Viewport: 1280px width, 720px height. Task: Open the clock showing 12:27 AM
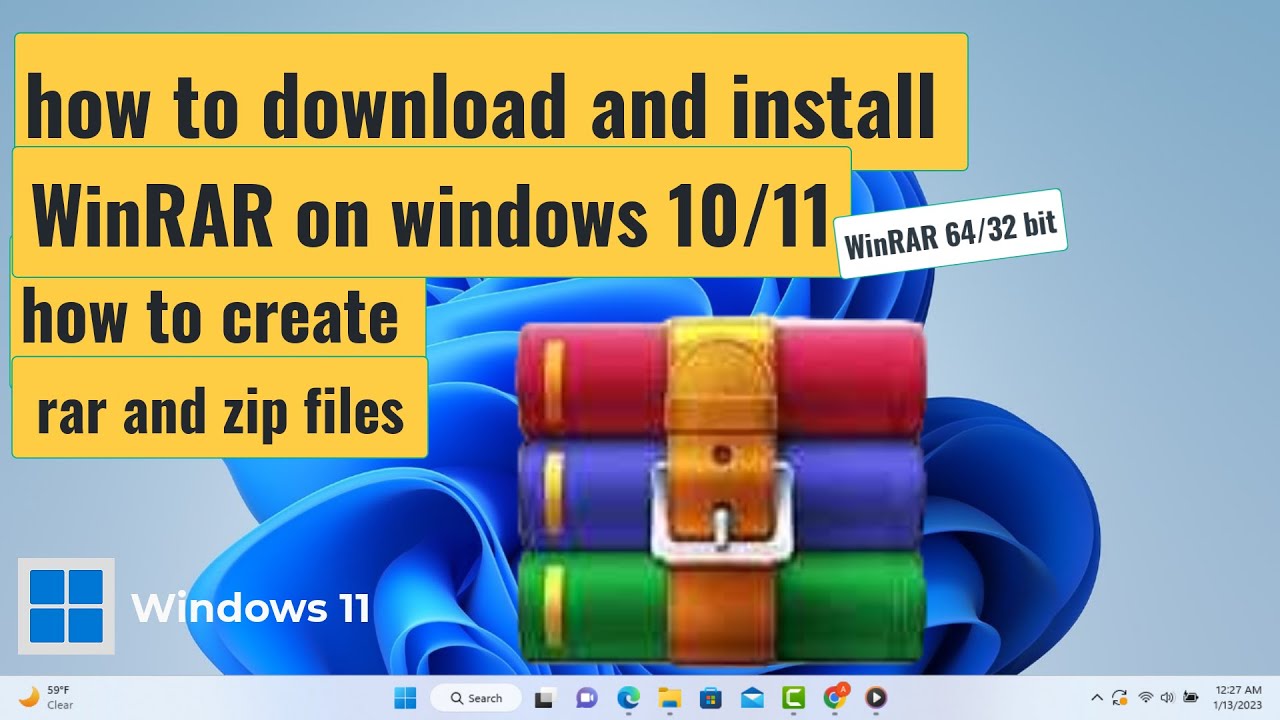click(1238, 697)
